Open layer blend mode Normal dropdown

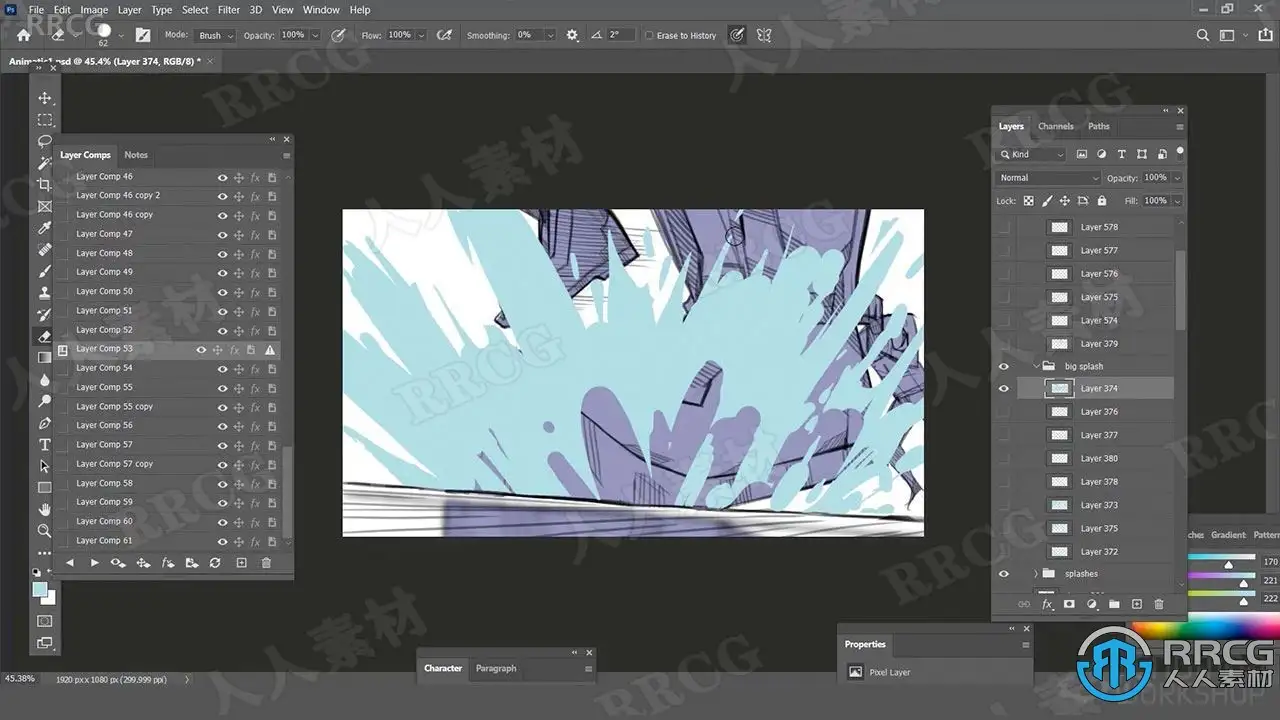(1048, 178)
